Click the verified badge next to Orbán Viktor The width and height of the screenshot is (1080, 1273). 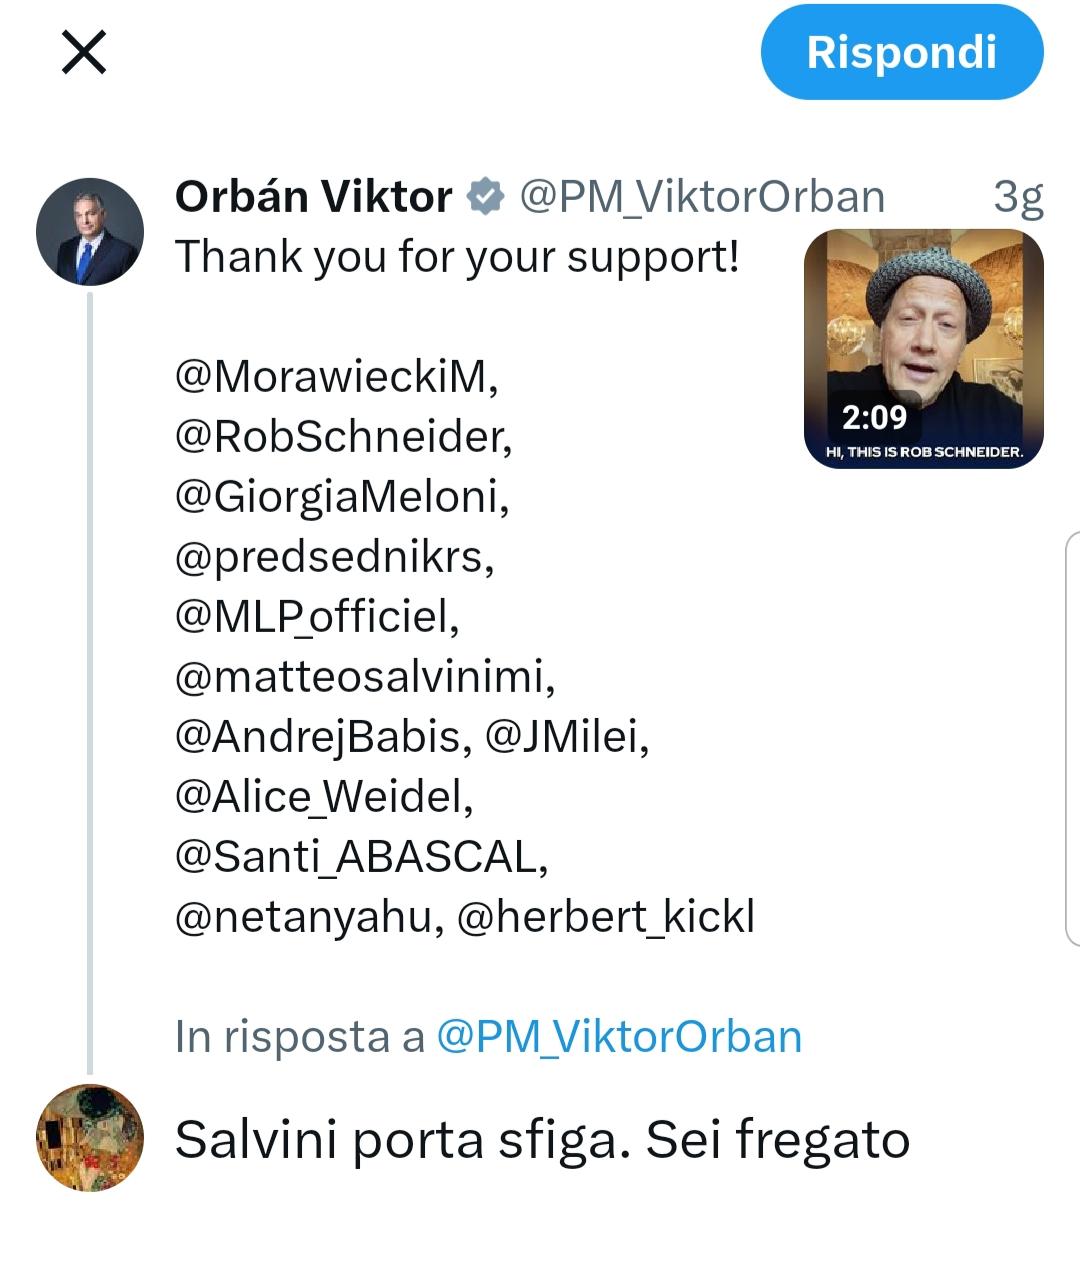click(486, 197)
